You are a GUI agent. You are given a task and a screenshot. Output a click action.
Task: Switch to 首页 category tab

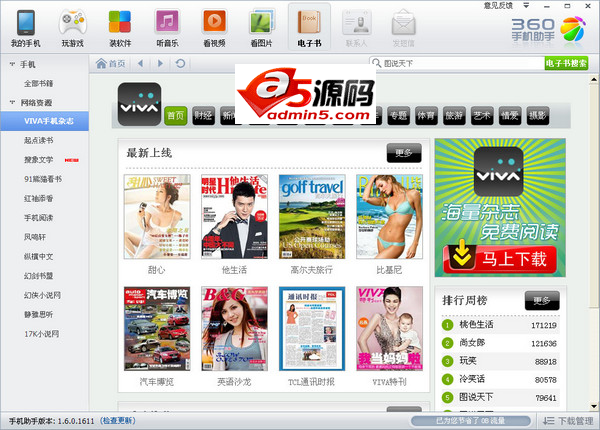(176, 116)
